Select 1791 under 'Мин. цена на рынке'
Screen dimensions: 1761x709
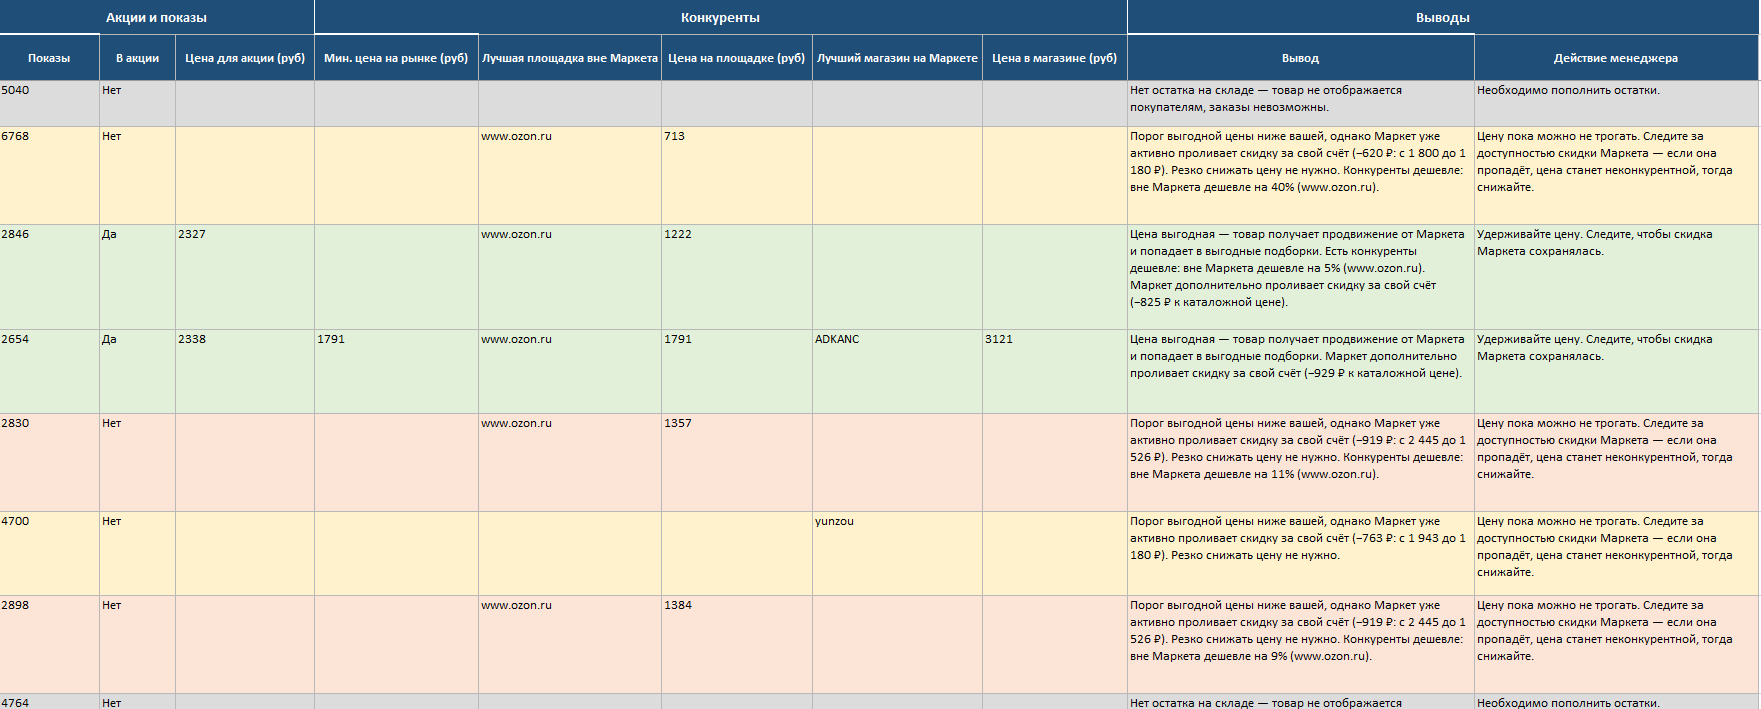396,371
